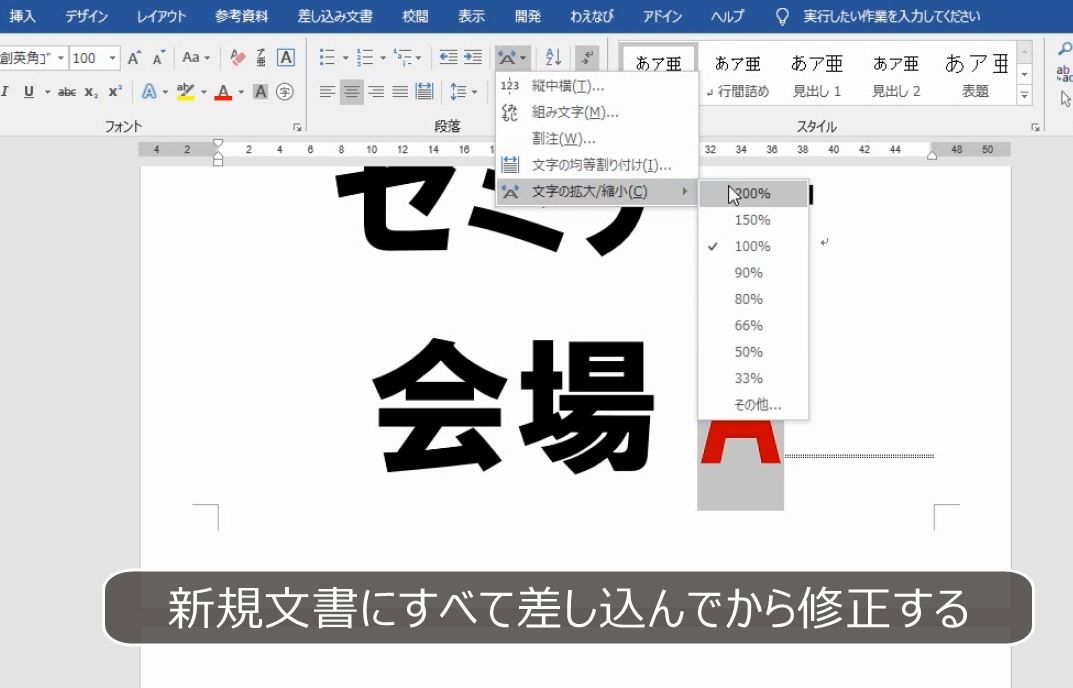Expand the Styles gallery arrow

click(x=1023, y=95)
